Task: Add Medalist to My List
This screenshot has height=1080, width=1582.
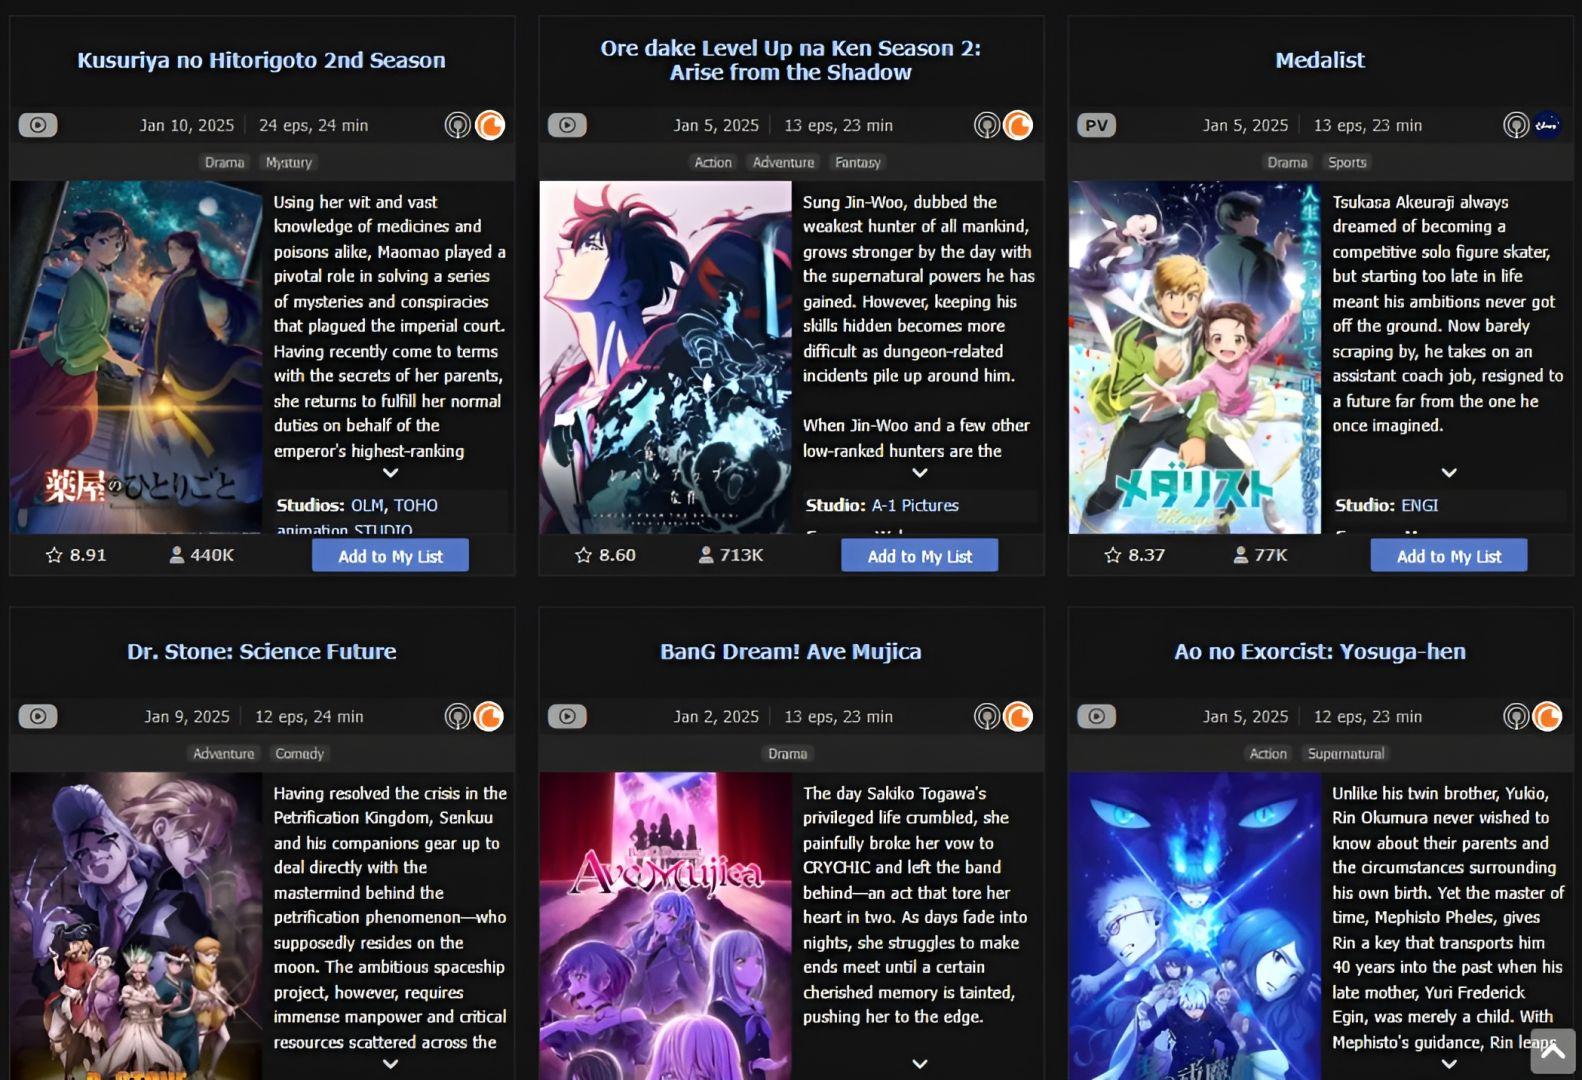Action: click(1448, 556)
